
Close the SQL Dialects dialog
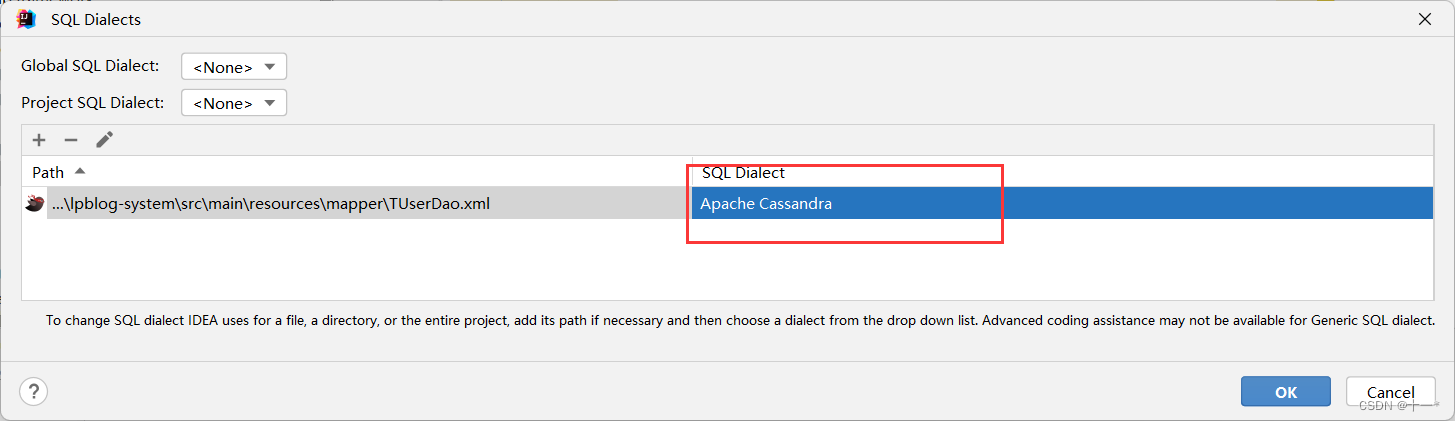tap(1424, 19)
